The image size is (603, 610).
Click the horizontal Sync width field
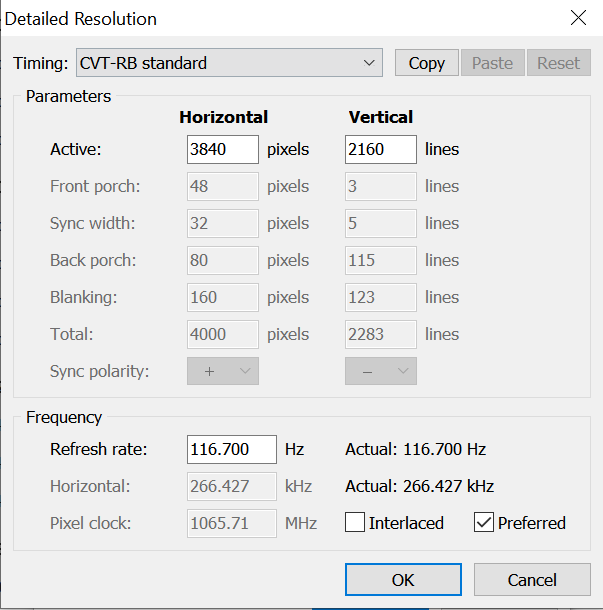[x=223, y=223]
